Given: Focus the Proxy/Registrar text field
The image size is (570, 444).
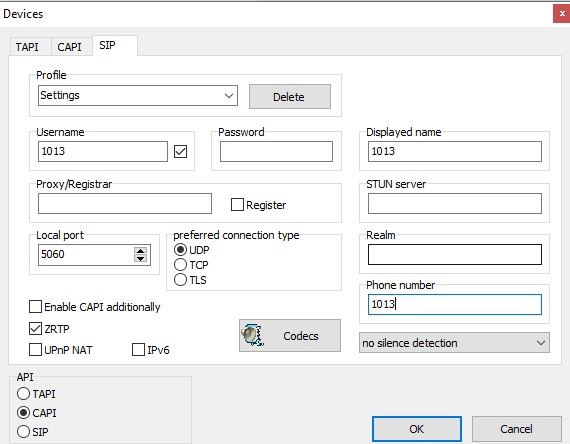Looking at the screenshot, I should click(125, 204).
